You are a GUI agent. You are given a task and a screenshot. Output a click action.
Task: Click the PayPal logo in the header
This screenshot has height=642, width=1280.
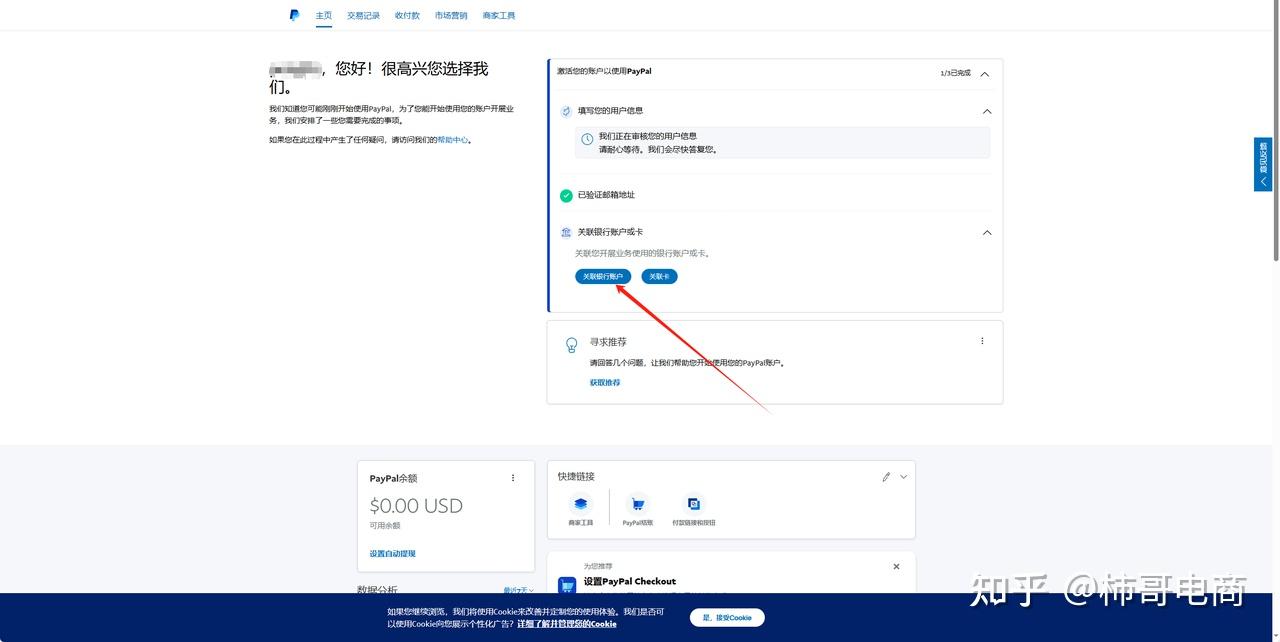click(x=295, y=15)
